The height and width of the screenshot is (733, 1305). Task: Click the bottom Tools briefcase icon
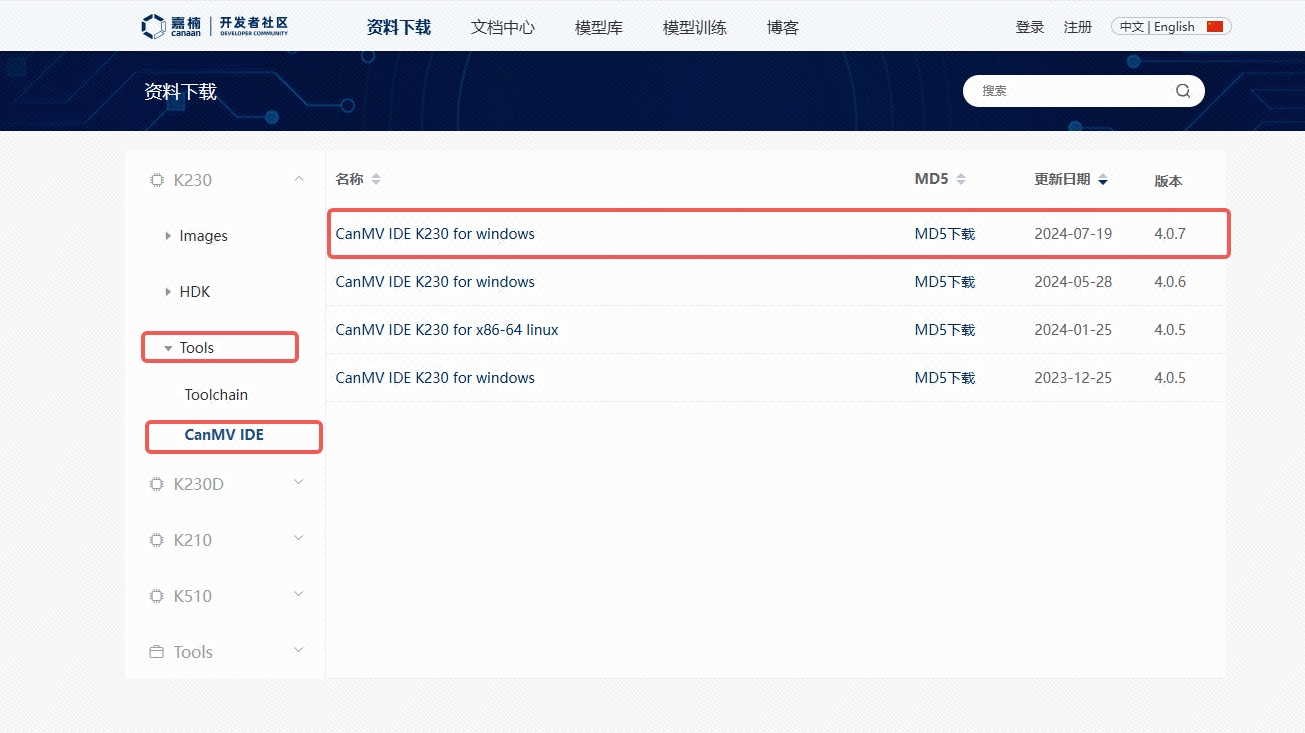pos(157,652)
